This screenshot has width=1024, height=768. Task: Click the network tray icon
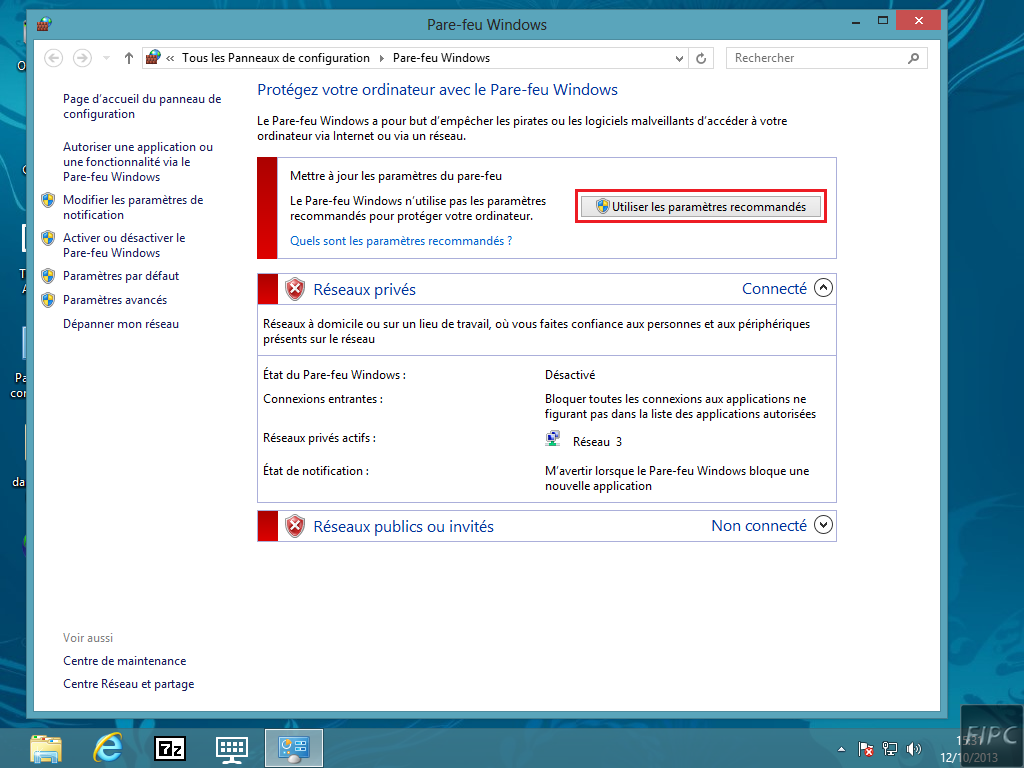pos(890,749)
